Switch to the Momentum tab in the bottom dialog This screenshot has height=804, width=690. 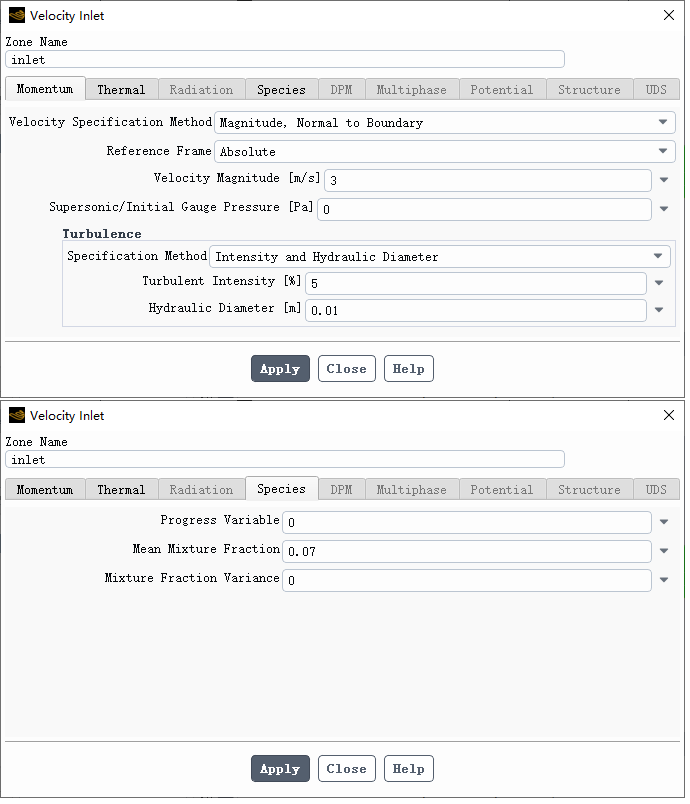45,490
